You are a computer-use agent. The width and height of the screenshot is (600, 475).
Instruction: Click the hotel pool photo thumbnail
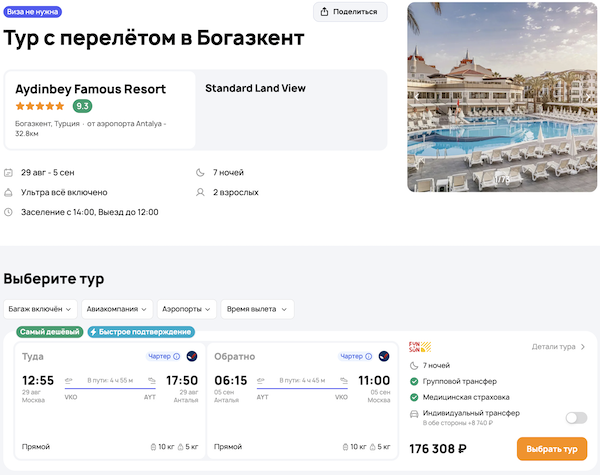tap(503, 96)
